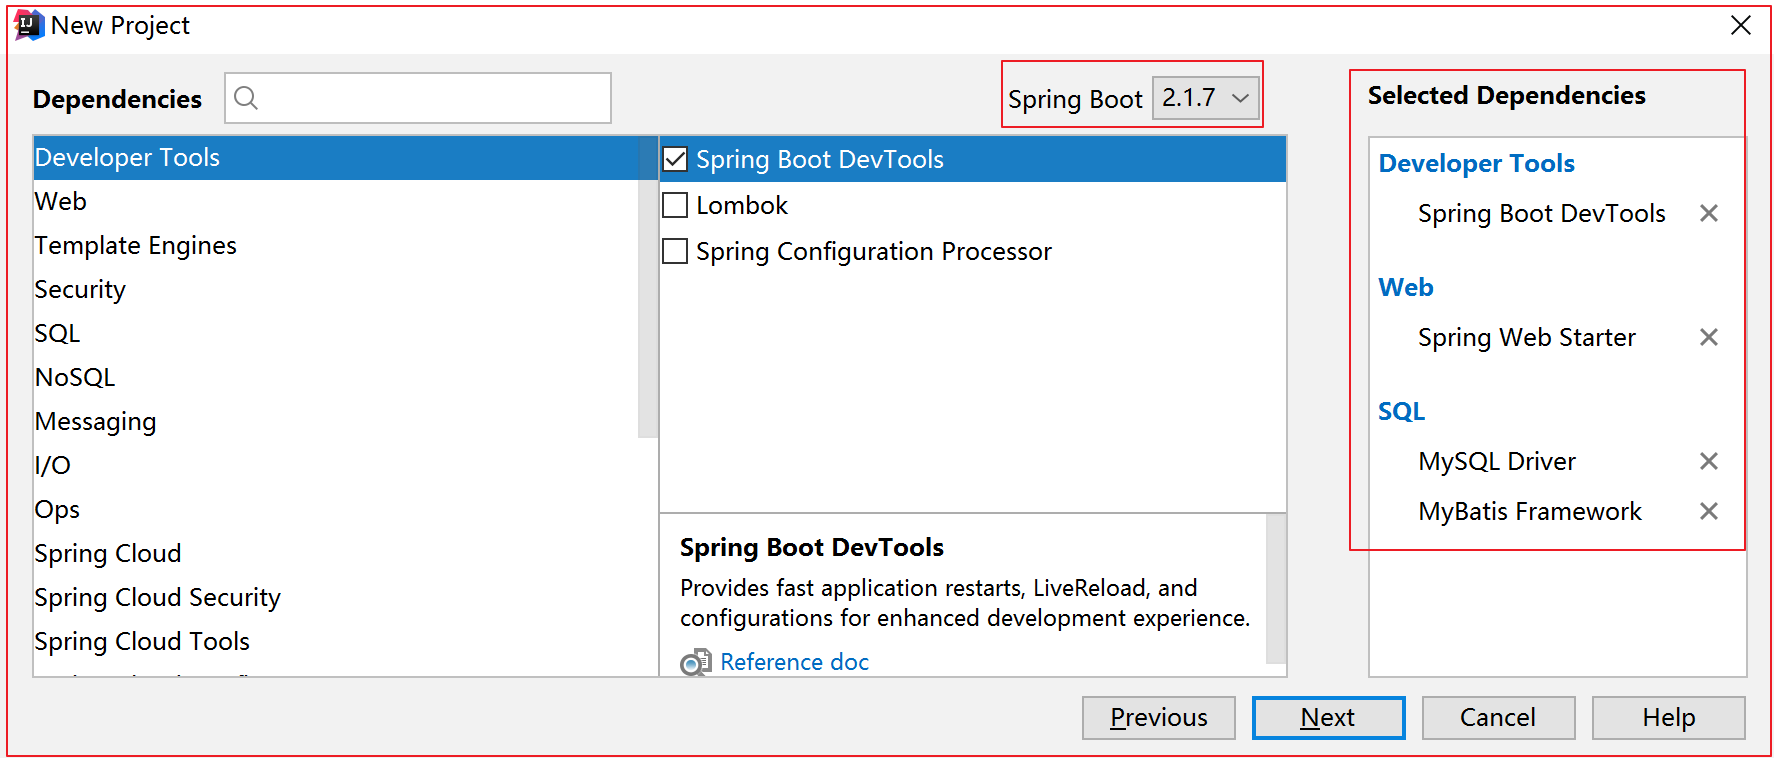Remove Spring Web Starter from selected dependencies
Screen dimensions: 1774x758
click(x=1709, y=337)
